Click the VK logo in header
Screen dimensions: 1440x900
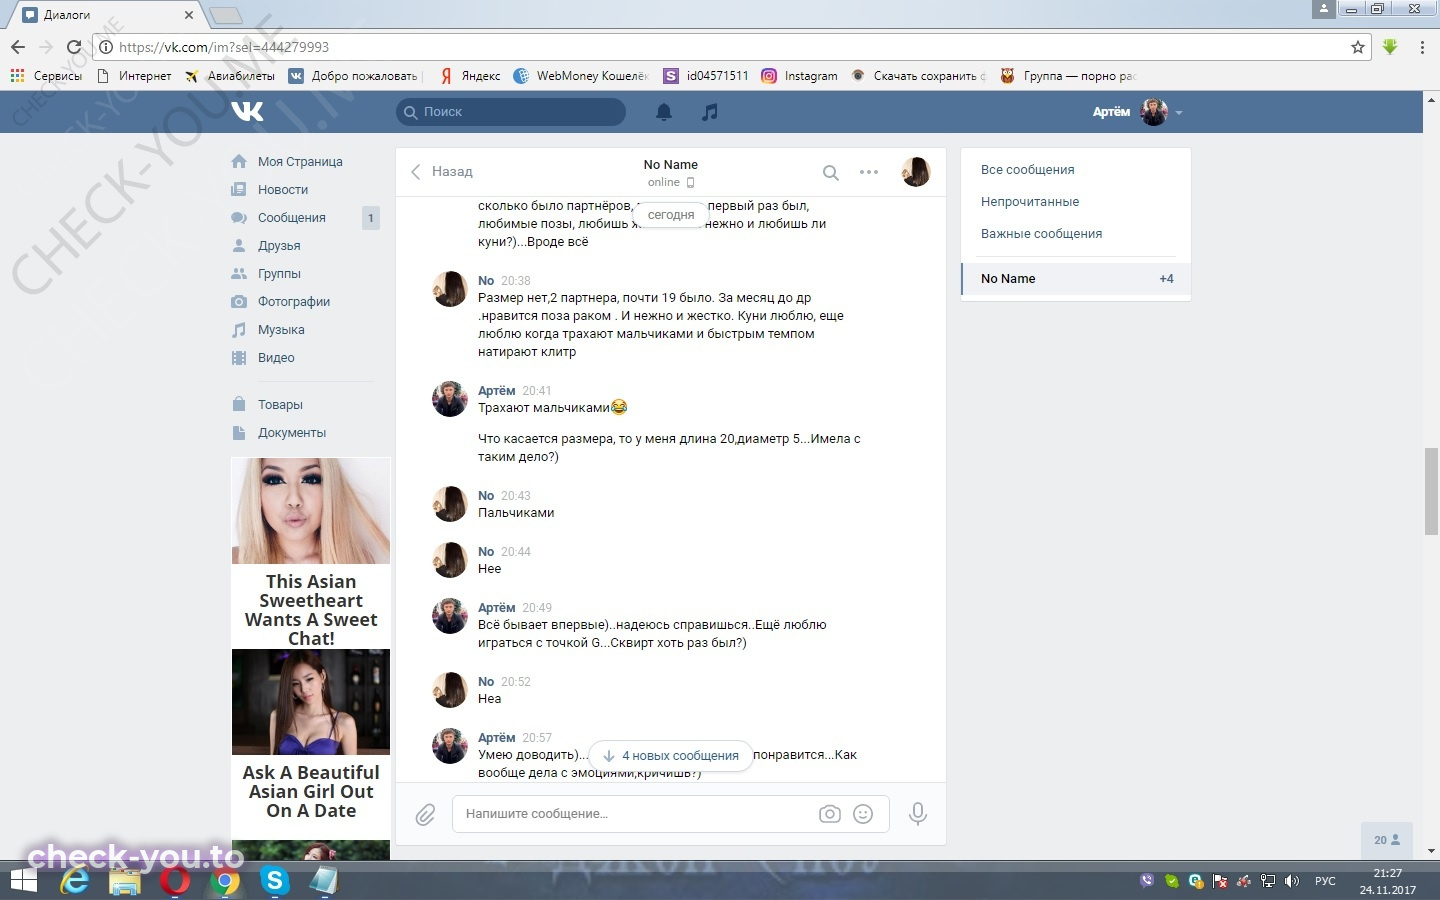[247, 111]
